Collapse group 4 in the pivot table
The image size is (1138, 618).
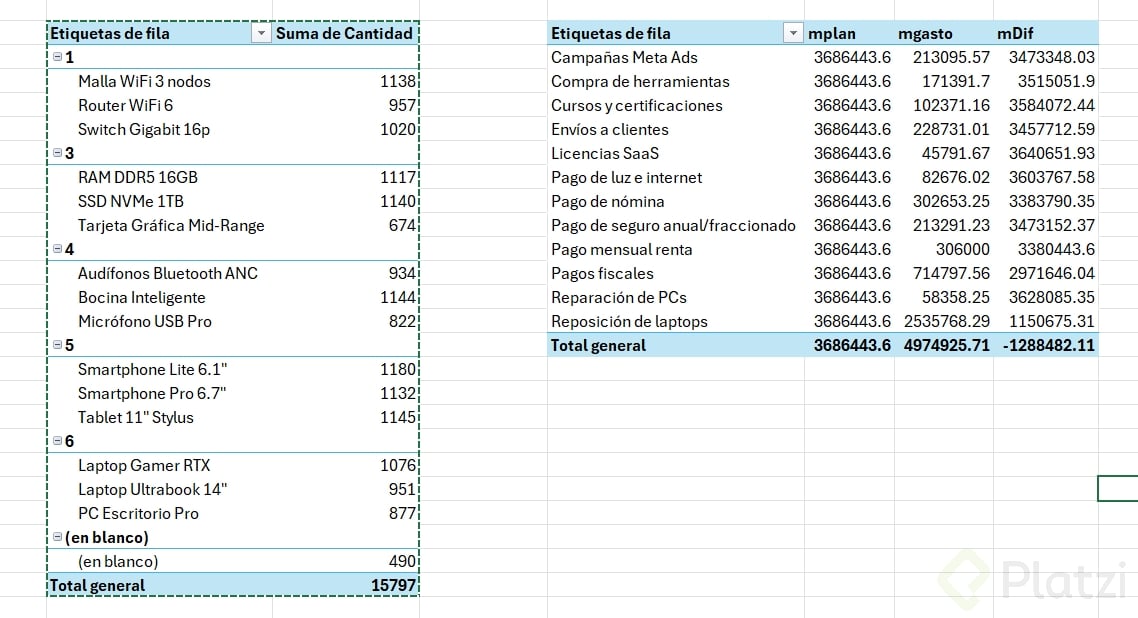click(x=57, y=249)
